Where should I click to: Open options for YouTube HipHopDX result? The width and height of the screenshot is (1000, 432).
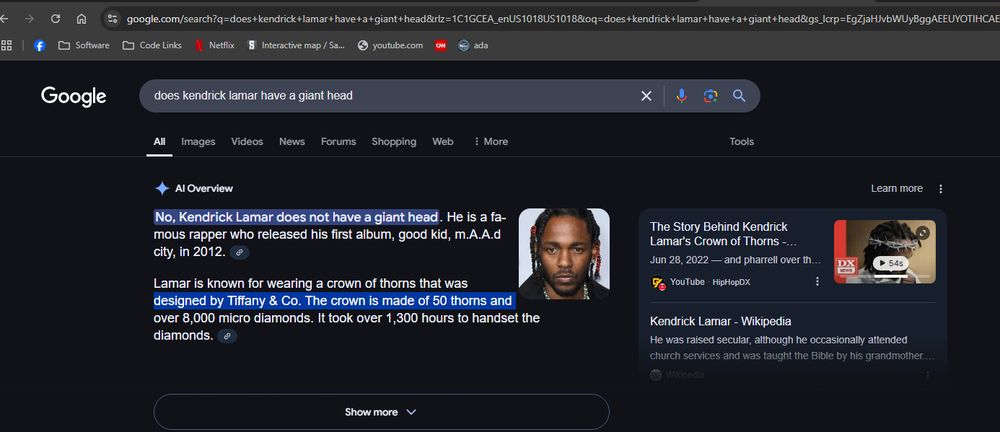pos(817,281)
